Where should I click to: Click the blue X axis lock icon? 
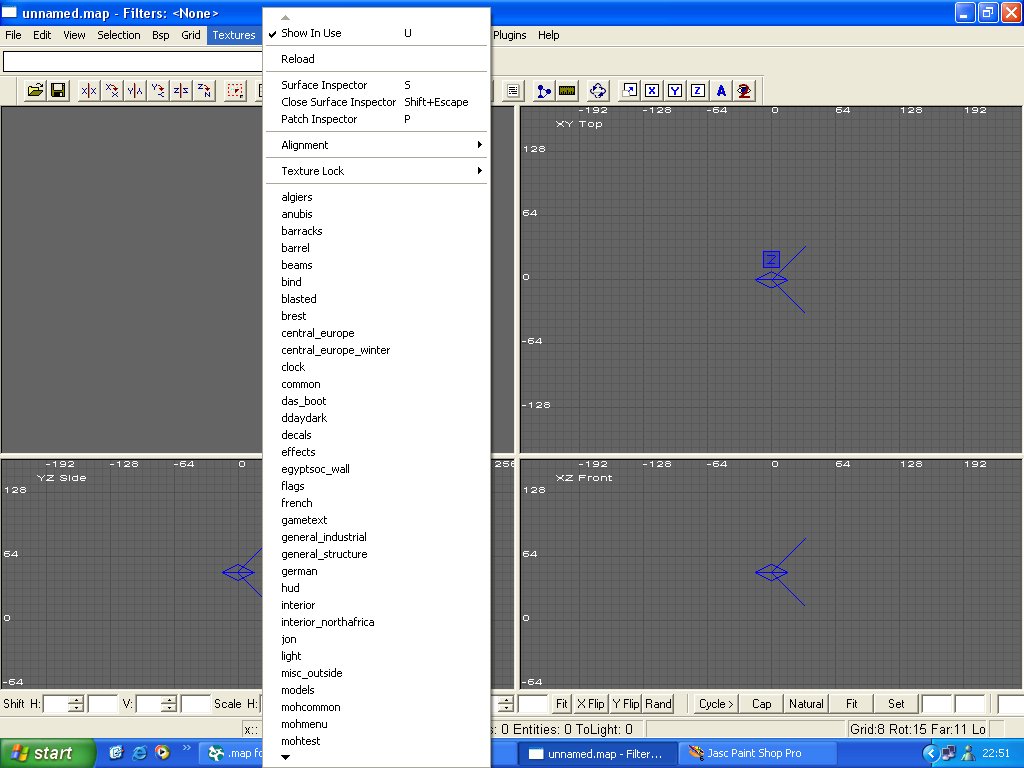tap(652, 91)
